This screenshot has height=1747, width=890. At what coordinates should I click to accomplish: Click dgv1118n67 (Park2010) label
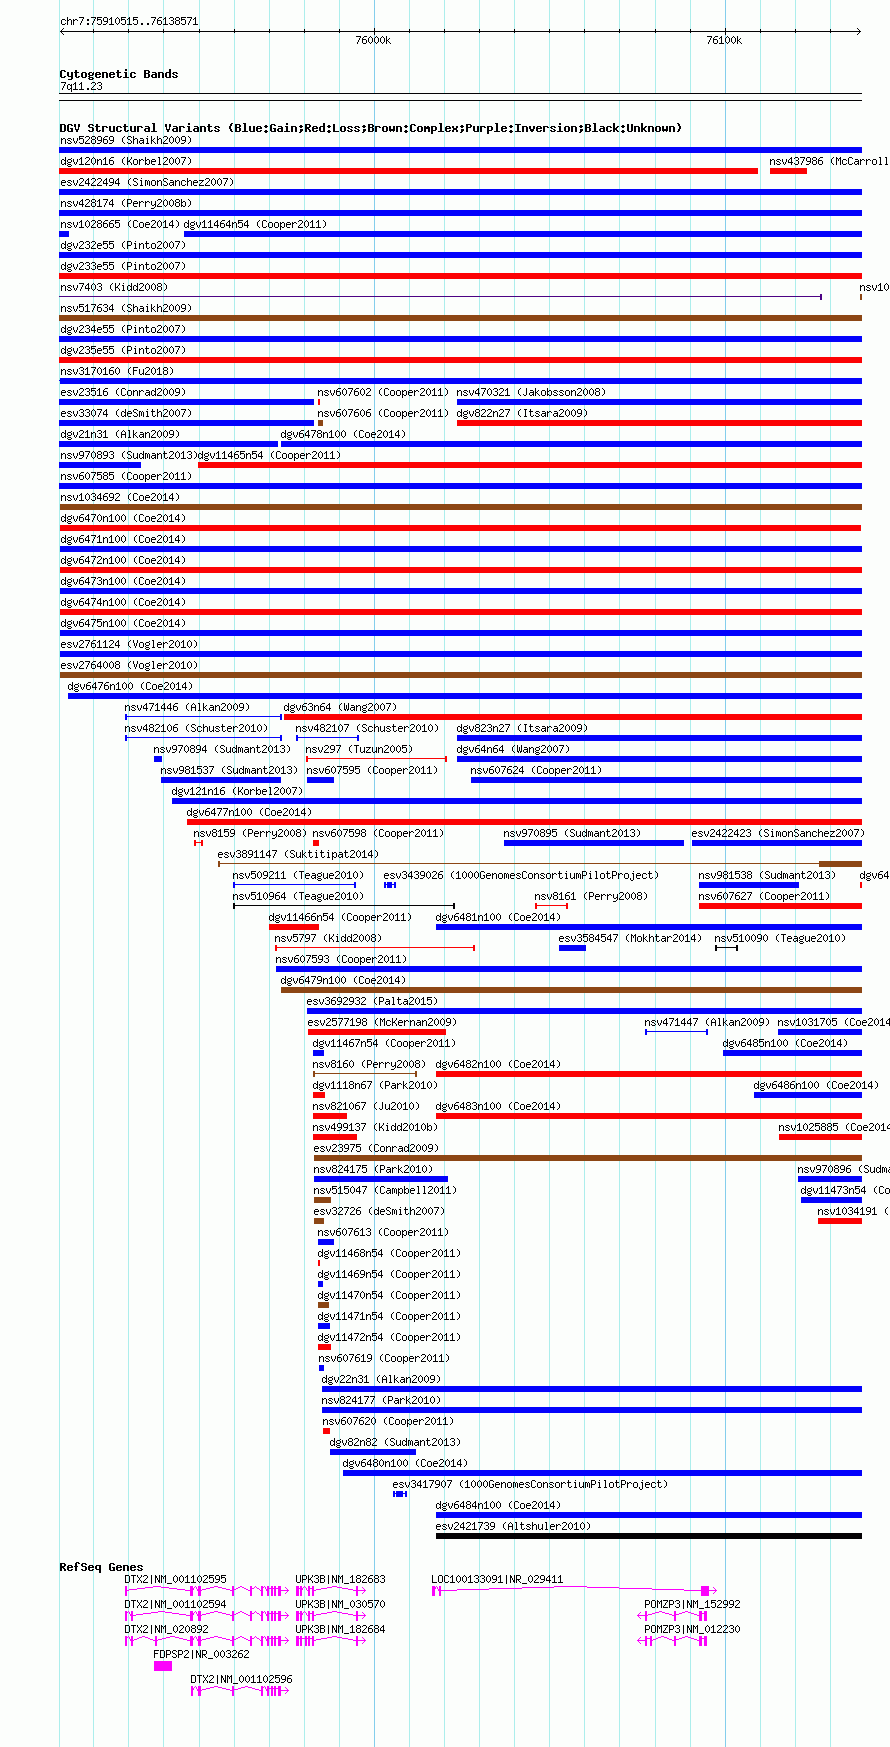coord(375,1085)
